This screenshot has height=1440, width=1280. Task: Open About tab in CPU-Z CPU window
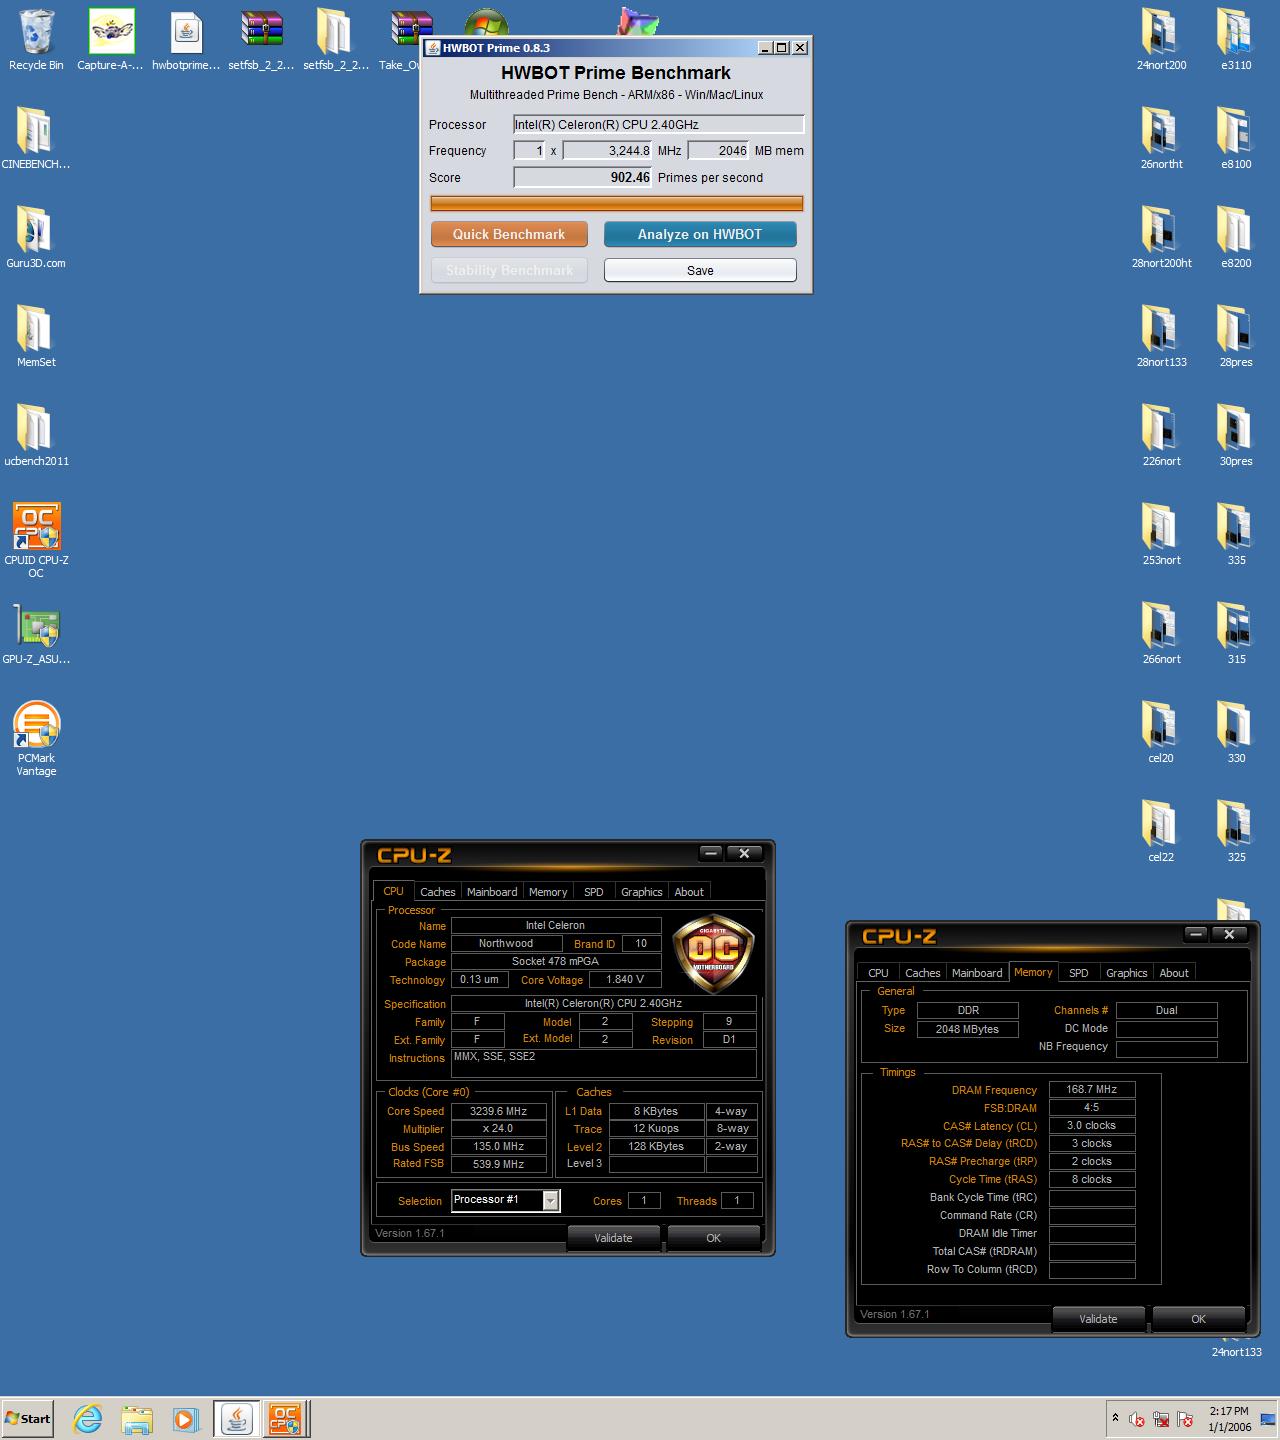tap(689, 891)
